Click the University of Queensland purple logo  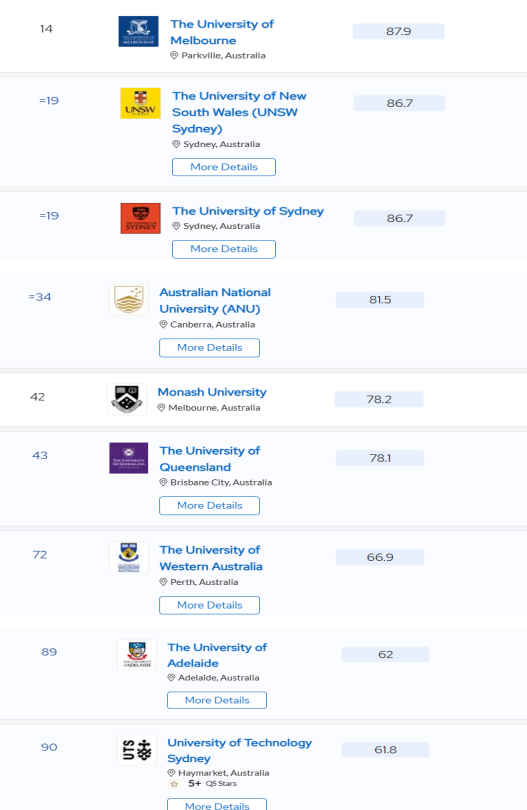pyautogui.click(x=129, y=458)
